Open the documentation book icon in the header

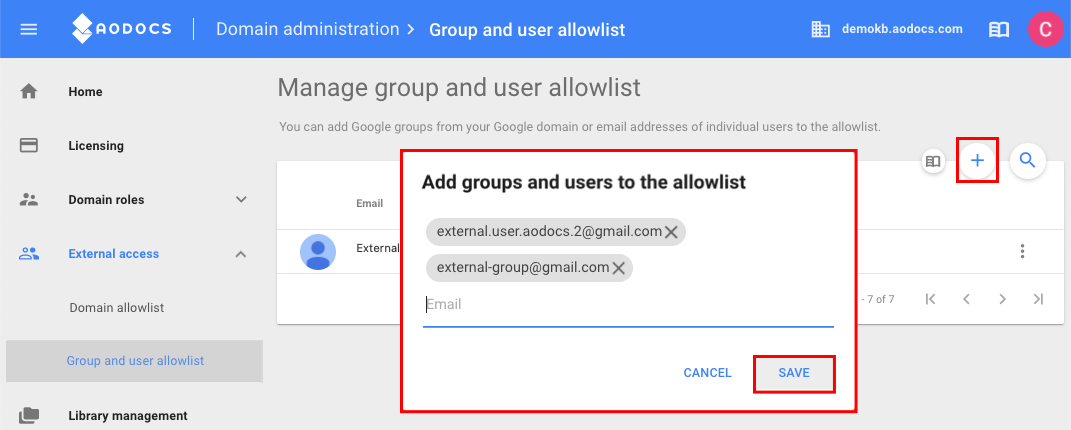999,29
